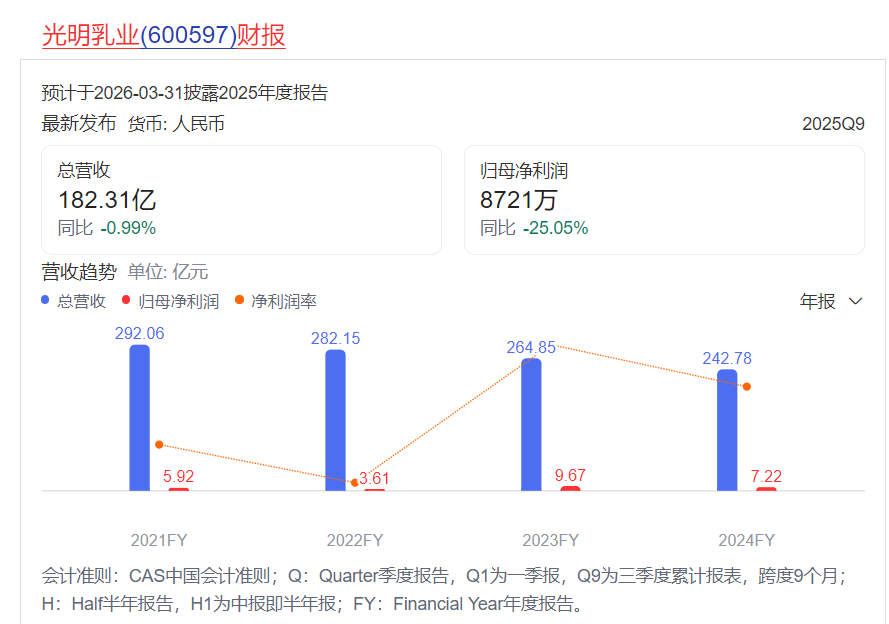Viewport: 889px width, 624px height.
Task: Expand the 年报 period dropdown chevron
Action: (856, 302)
